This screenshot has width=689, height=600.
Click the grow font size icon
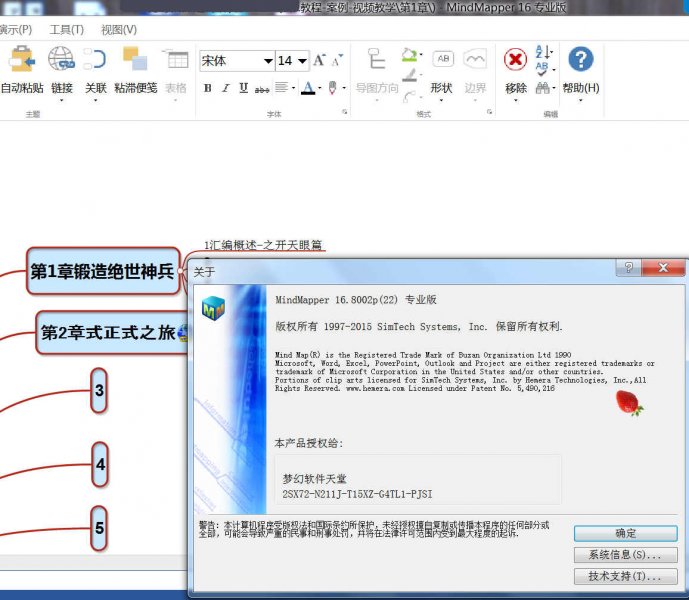[x=319, y=60]
